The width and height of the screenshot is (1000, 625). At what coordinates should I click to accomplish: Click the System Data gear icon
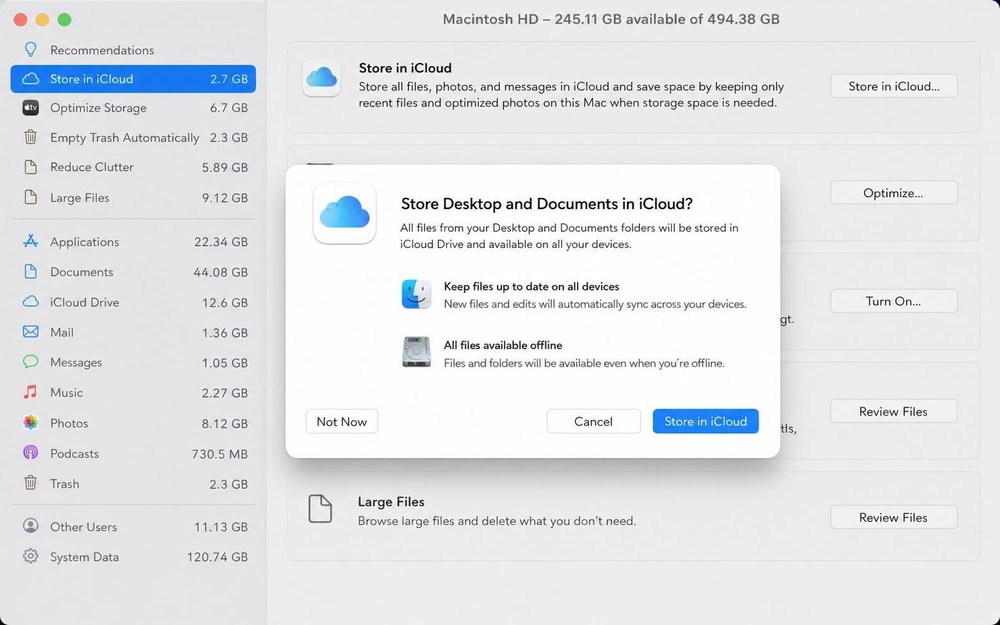(31, 556)
